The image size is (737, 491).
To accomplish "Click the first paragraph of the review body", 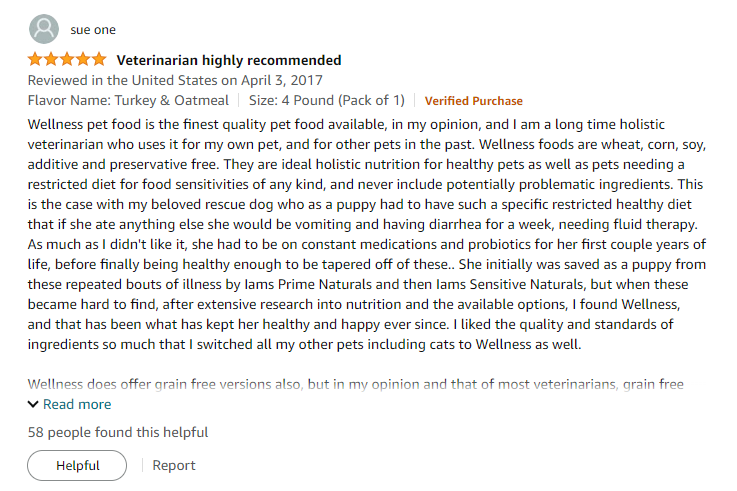I will point(367,234).
